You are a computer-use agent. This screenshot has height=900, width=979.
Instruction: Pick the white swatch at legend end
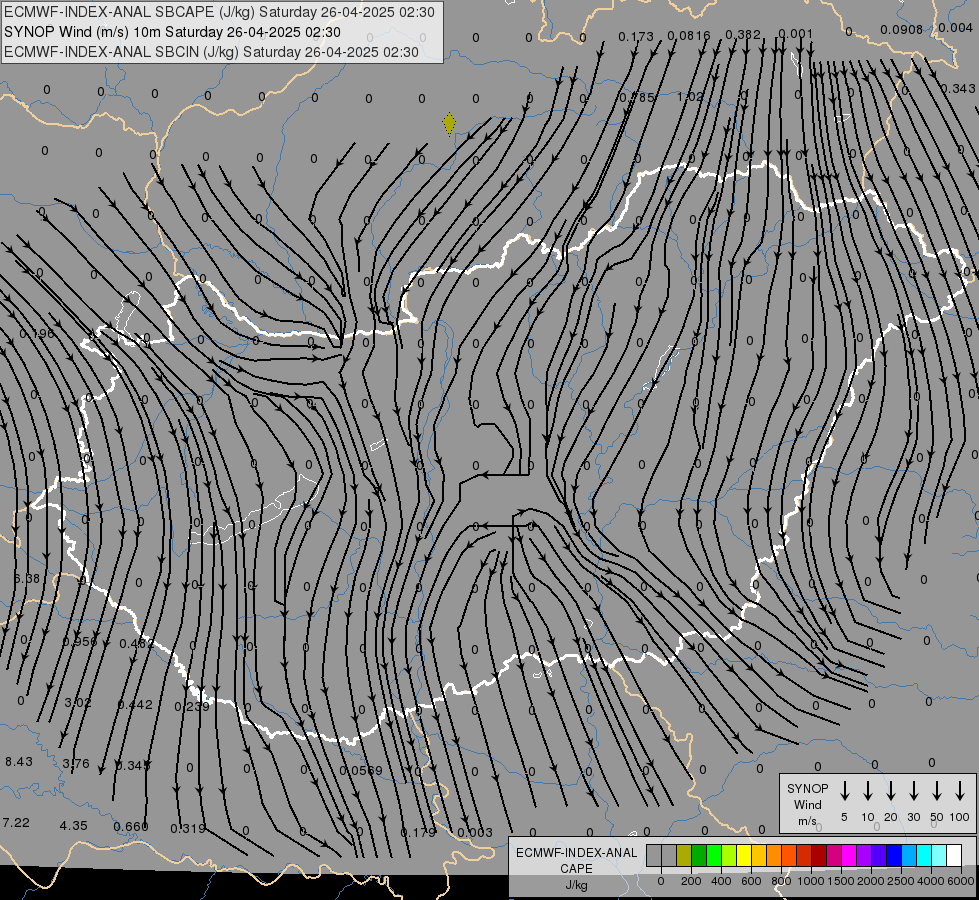(x=954, y=855)
